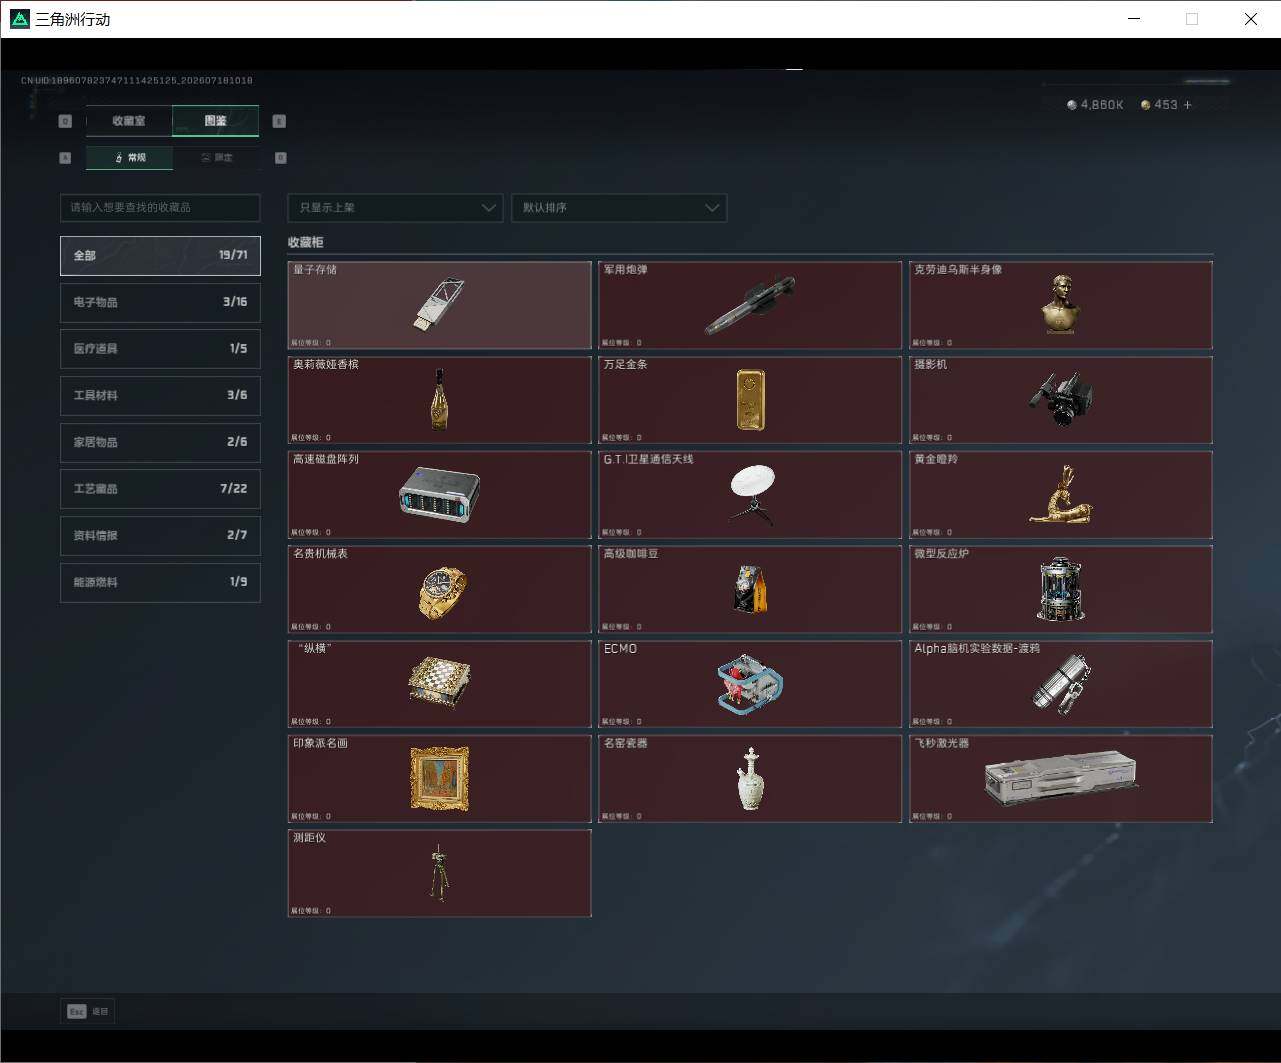Viewport: 1281px width, 1063px height.
Task: Open the 收藏室 tab
Action: 129,121
